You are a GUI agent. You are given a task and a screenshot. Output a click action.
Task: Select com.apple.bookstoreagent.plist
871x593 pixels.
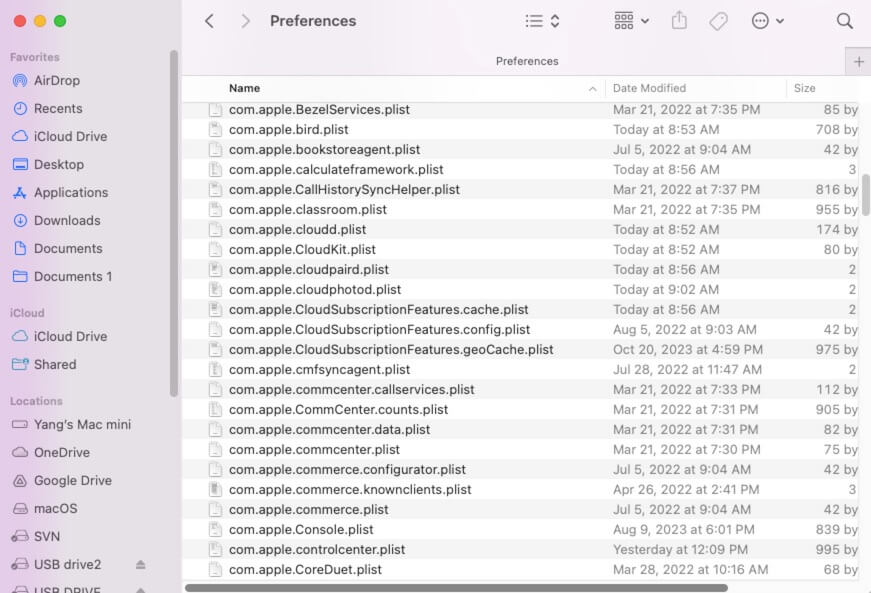click(324, 150)
